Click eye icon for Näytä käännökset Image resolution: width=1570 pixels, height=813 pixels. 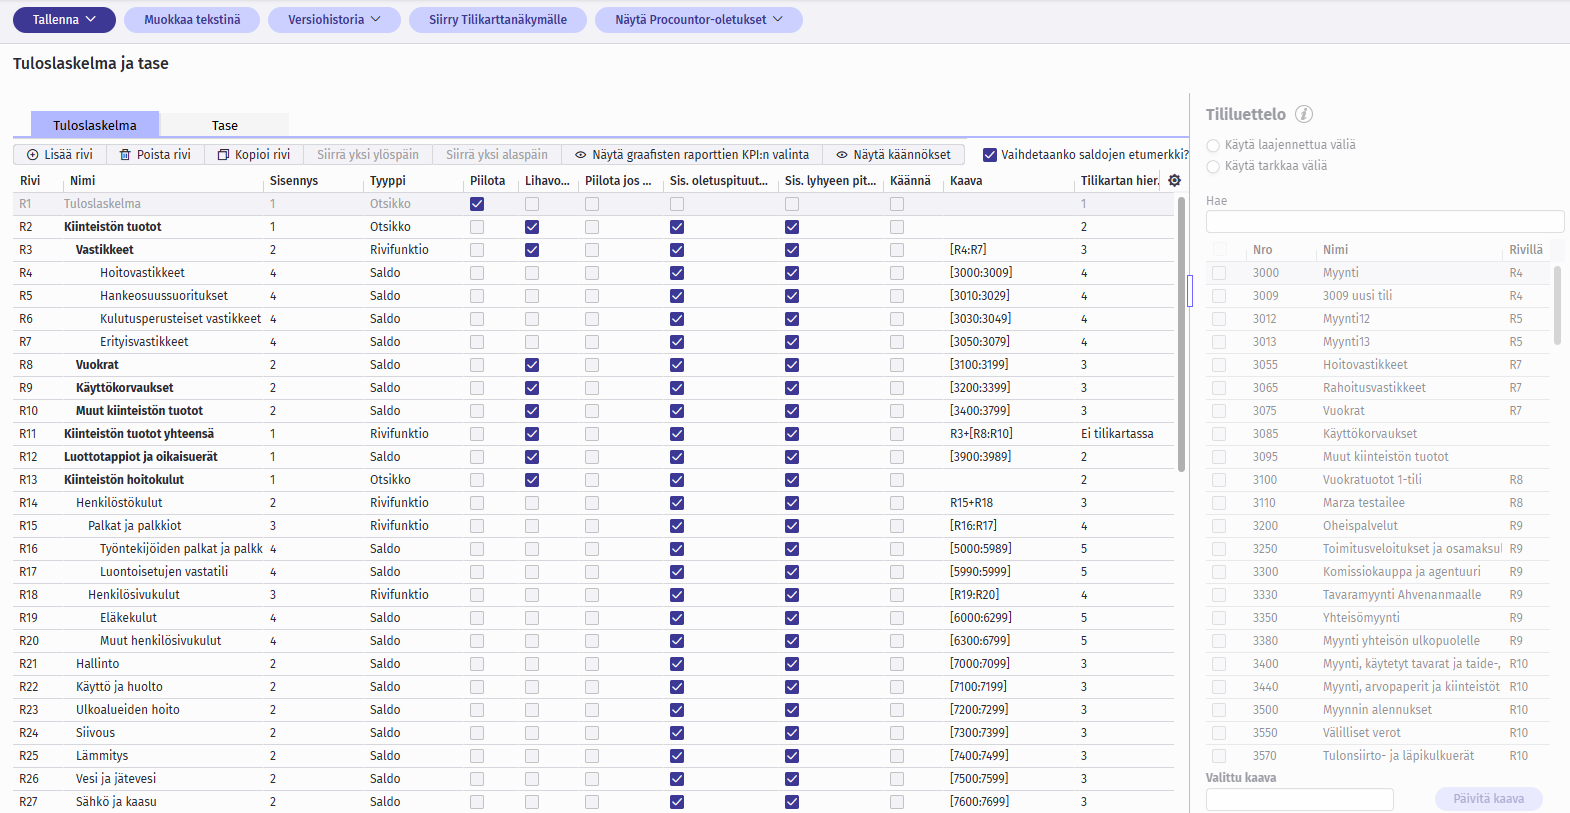[x=842, y=155]
